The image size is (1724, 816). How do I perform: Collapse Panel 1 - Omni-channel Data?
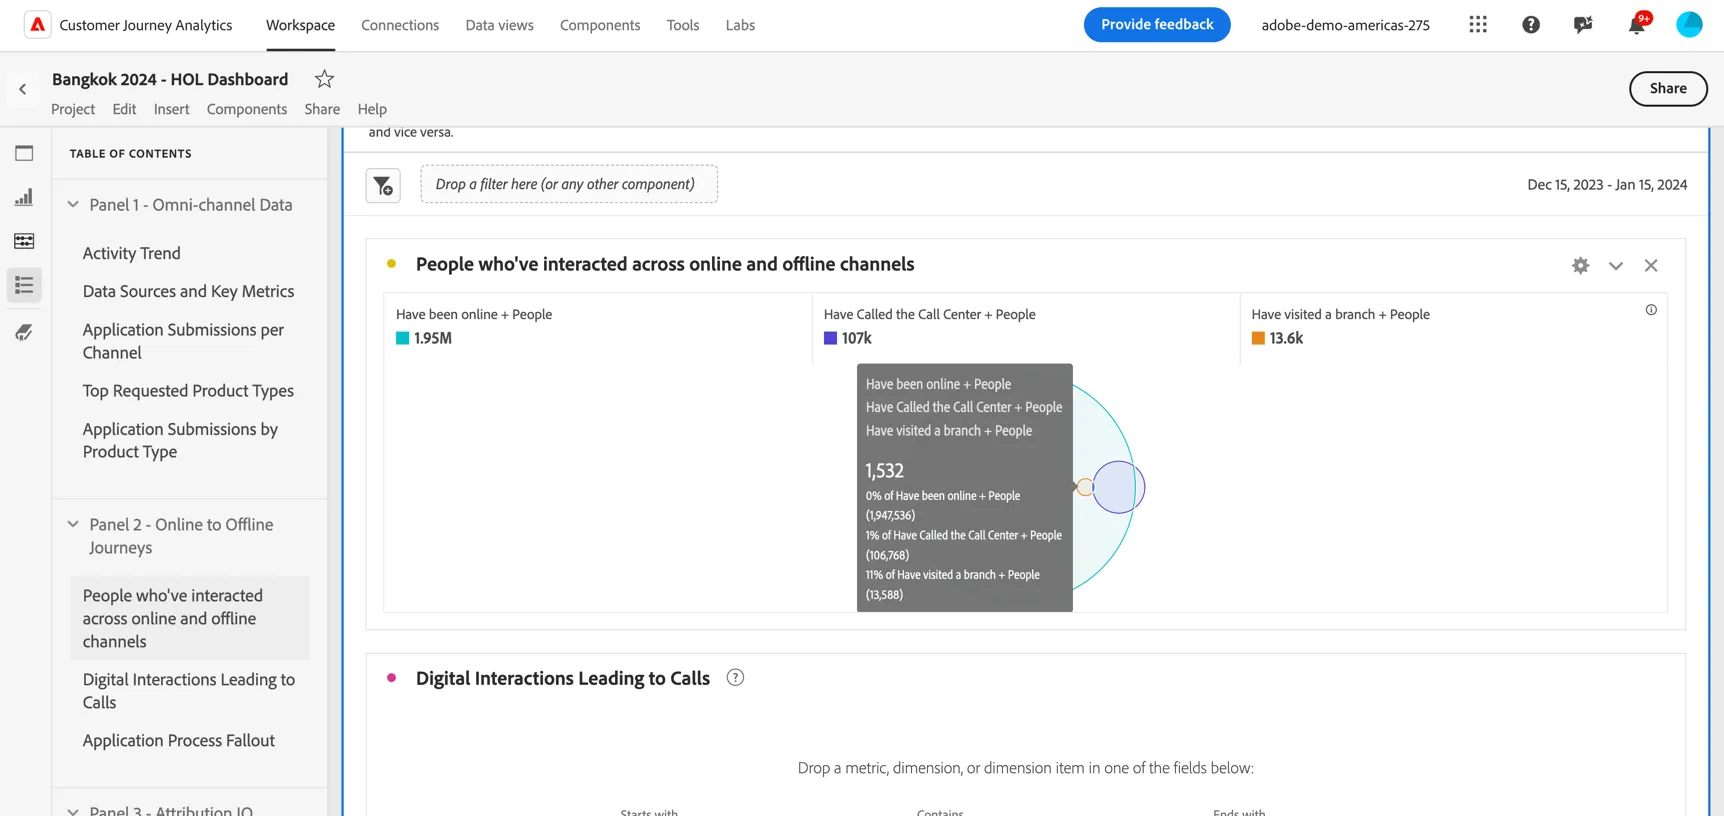(73, 204)
